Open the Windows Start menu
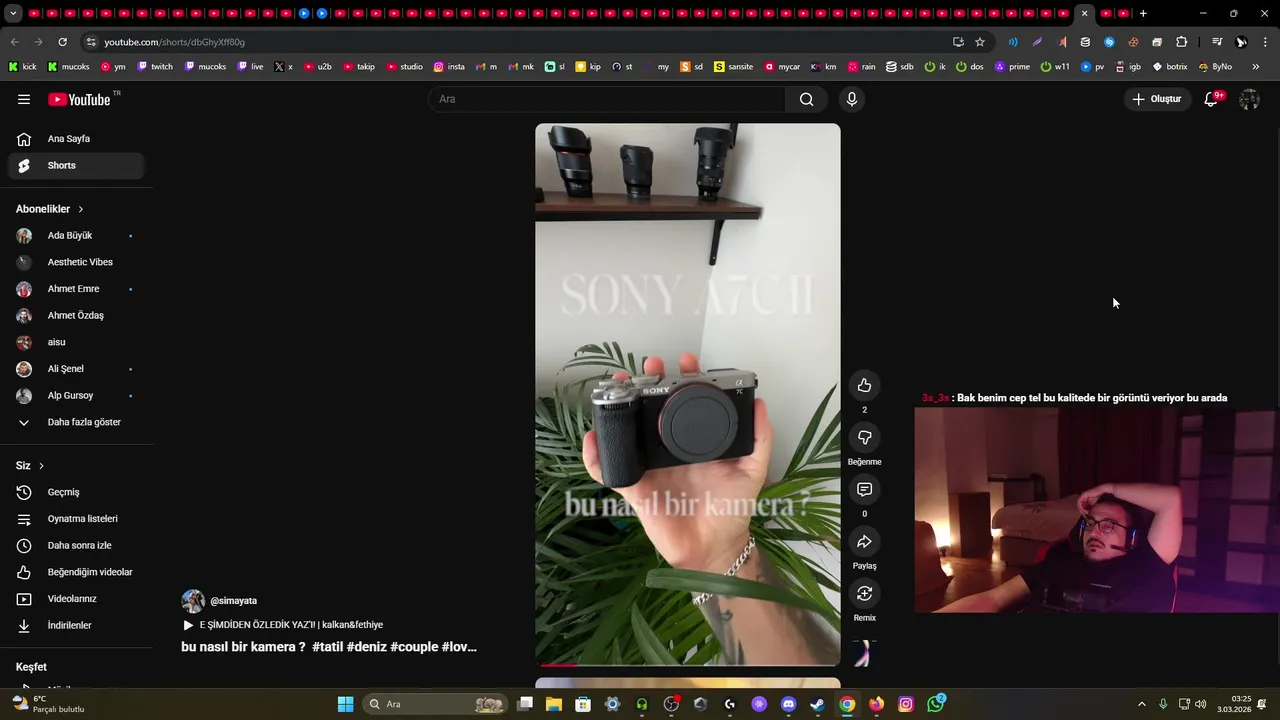This screenshot has height=720, width=1280. point(345,704)
